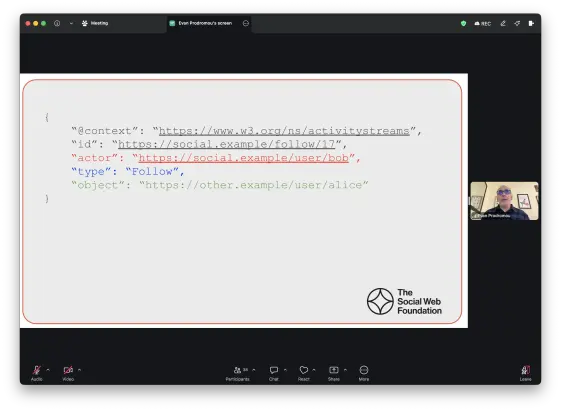This screenshot has width=561, height=411.
Task: Click the REC recording indicator
Action: pyautogui.click(x=482, y=24)
